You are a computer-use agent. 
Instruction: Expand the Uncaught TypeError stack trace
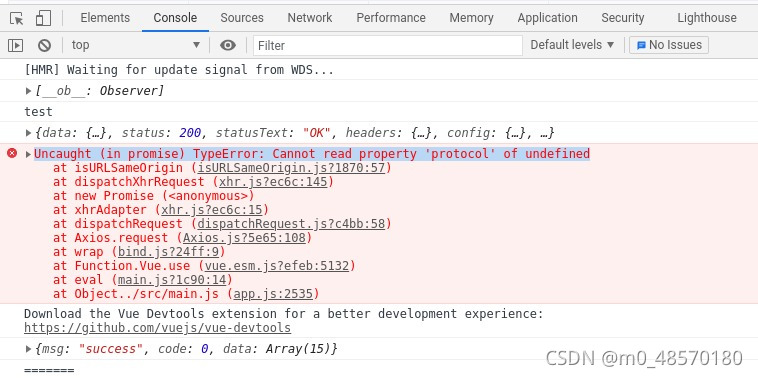(x=29, y=154)
